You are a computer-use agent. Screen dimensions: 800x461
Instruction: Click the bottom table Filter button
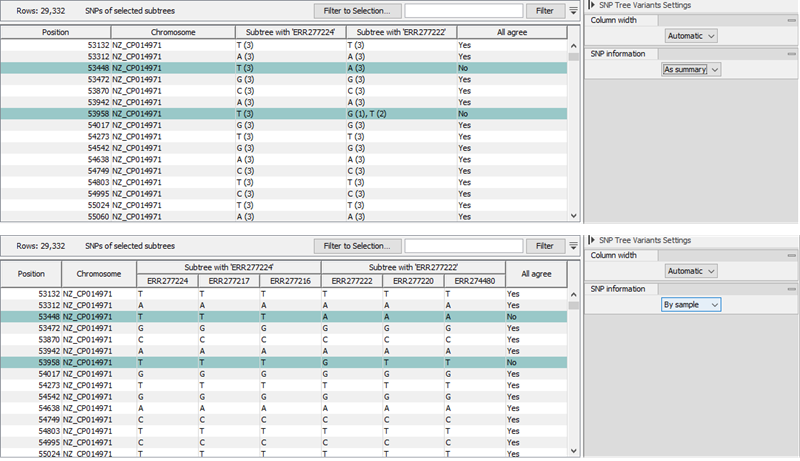click(545, 246)
